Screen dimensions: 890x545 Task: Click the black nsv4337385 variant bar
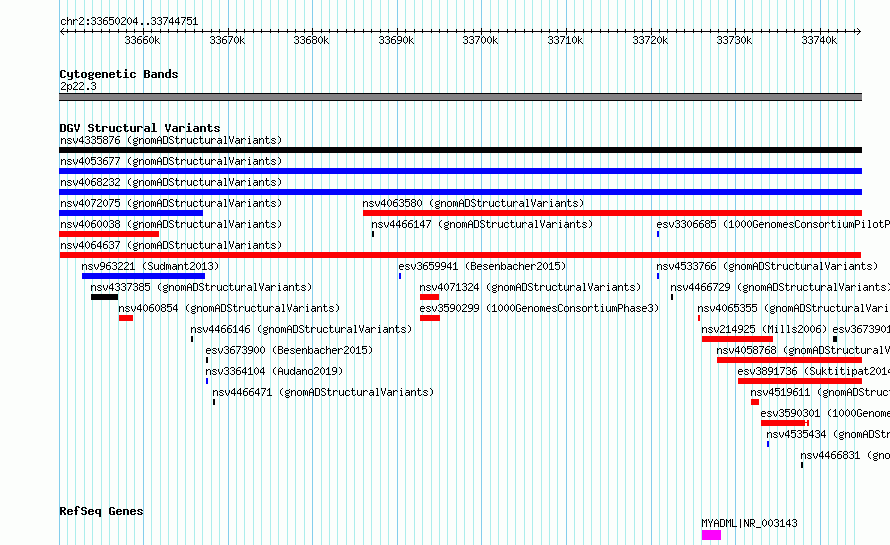pos(104,297)
